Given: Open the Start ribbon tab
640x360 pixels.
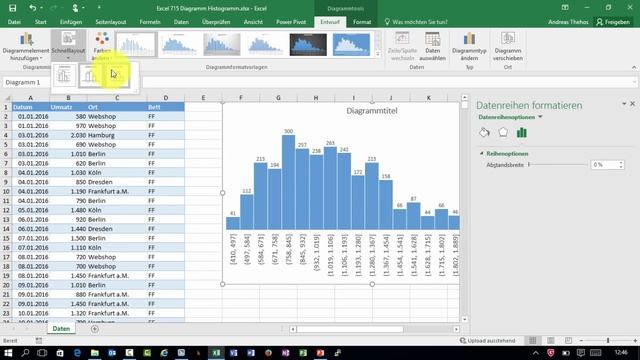Looking at the screenshot, I should coord(40,22).
